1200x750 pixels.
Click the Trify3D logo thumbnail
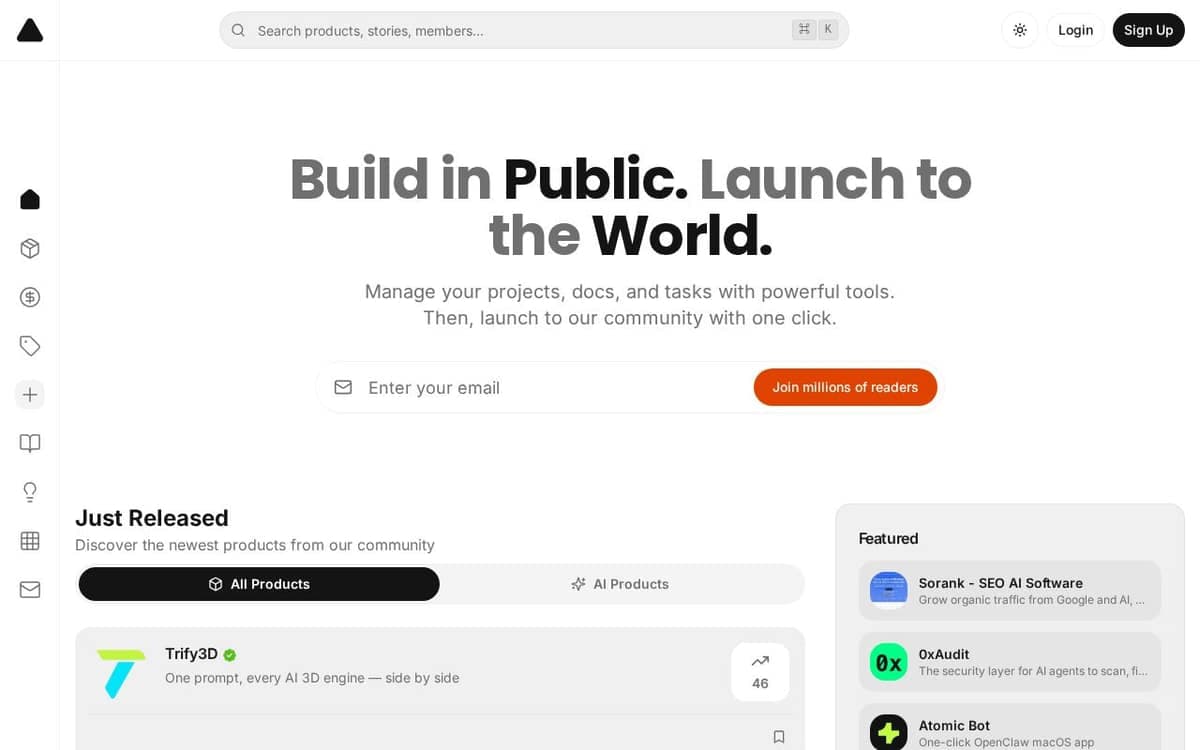tap(121, 673)
